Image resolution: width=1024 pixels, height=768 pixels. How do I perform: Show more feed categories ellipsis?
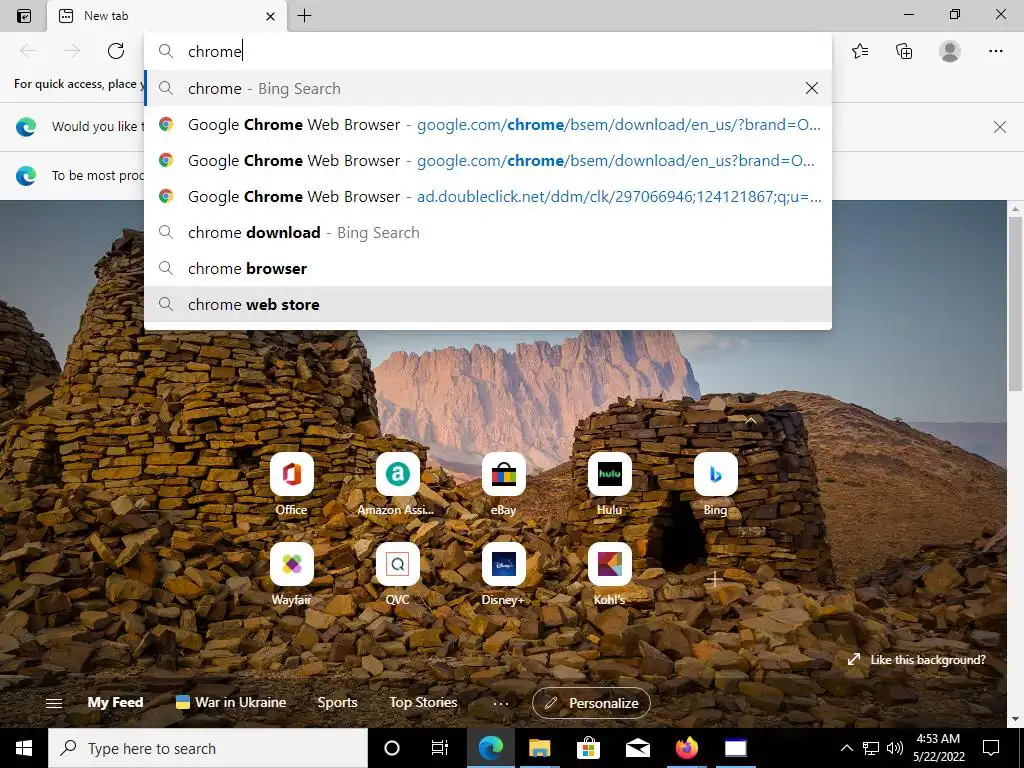coord(501,703)
